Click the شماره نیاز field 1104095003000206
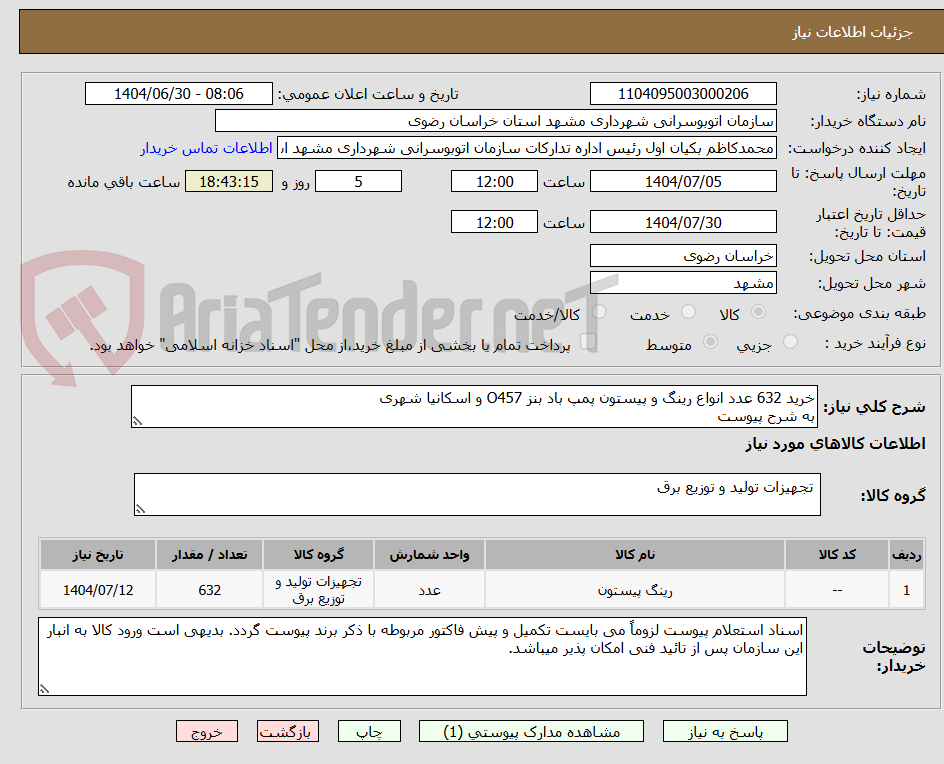The height and width of the screenshot is (764, 944). coord(683,92)
